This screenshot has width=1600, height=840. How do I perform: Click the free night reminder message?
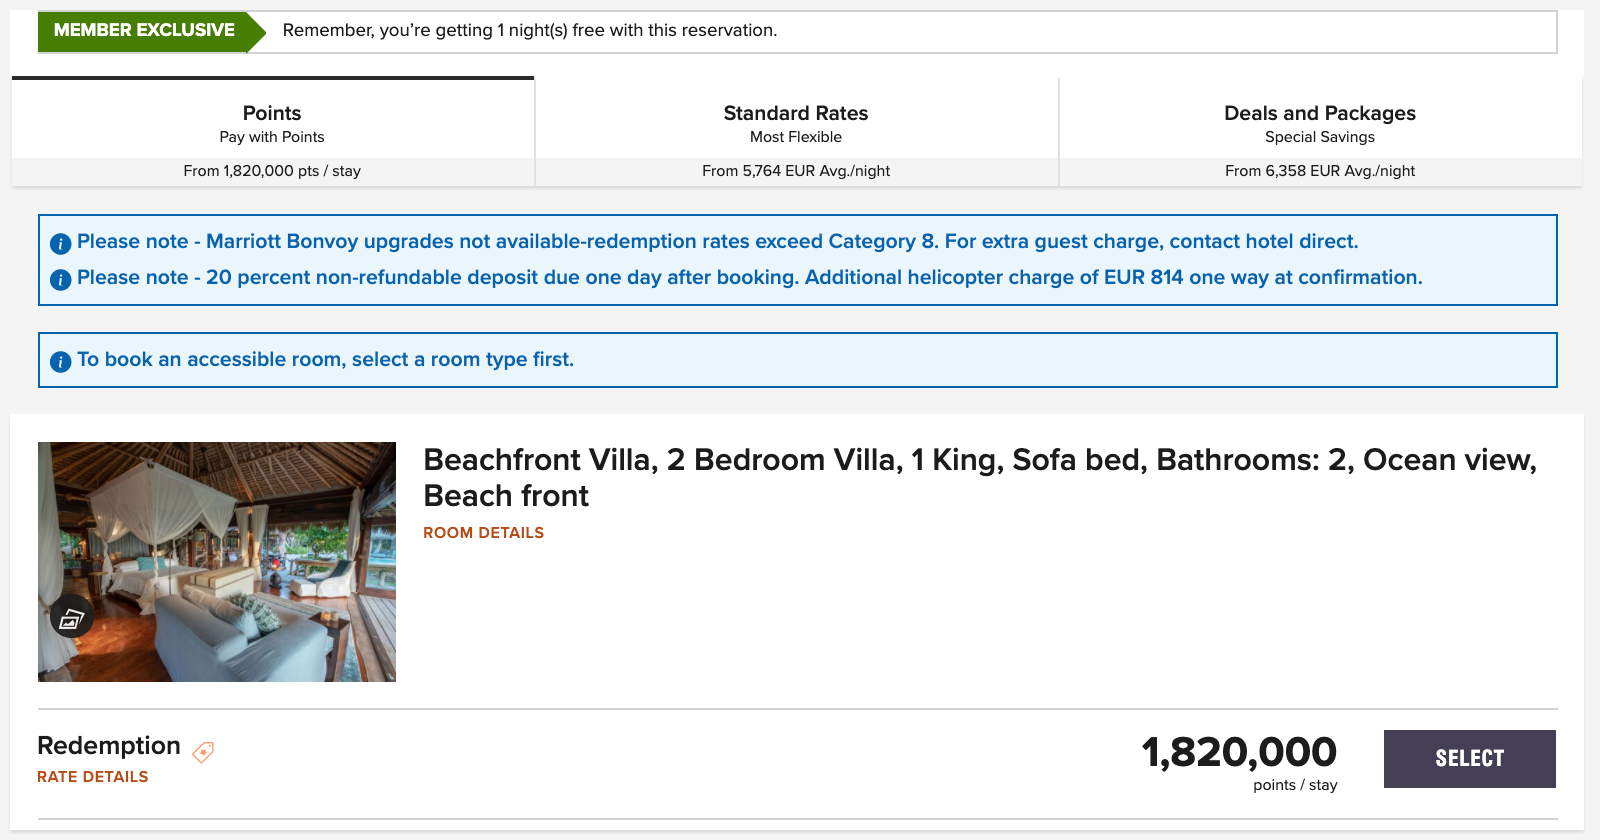[529, 31]
